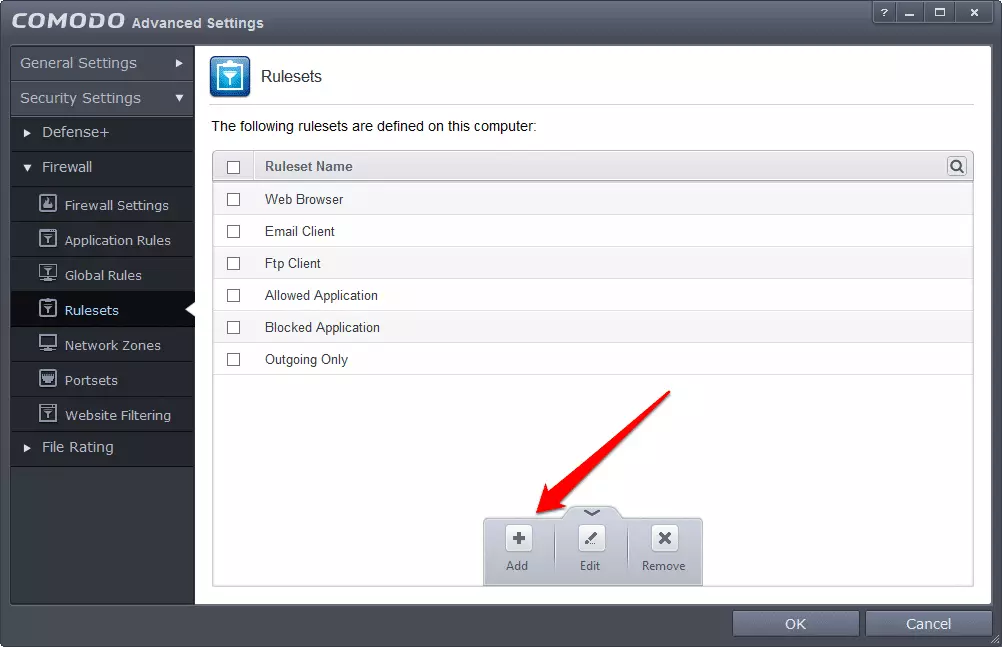Screen dimensions: 1002x647
Task: Open the ruleset search magnifier icon
Action: tap(957, 167)
